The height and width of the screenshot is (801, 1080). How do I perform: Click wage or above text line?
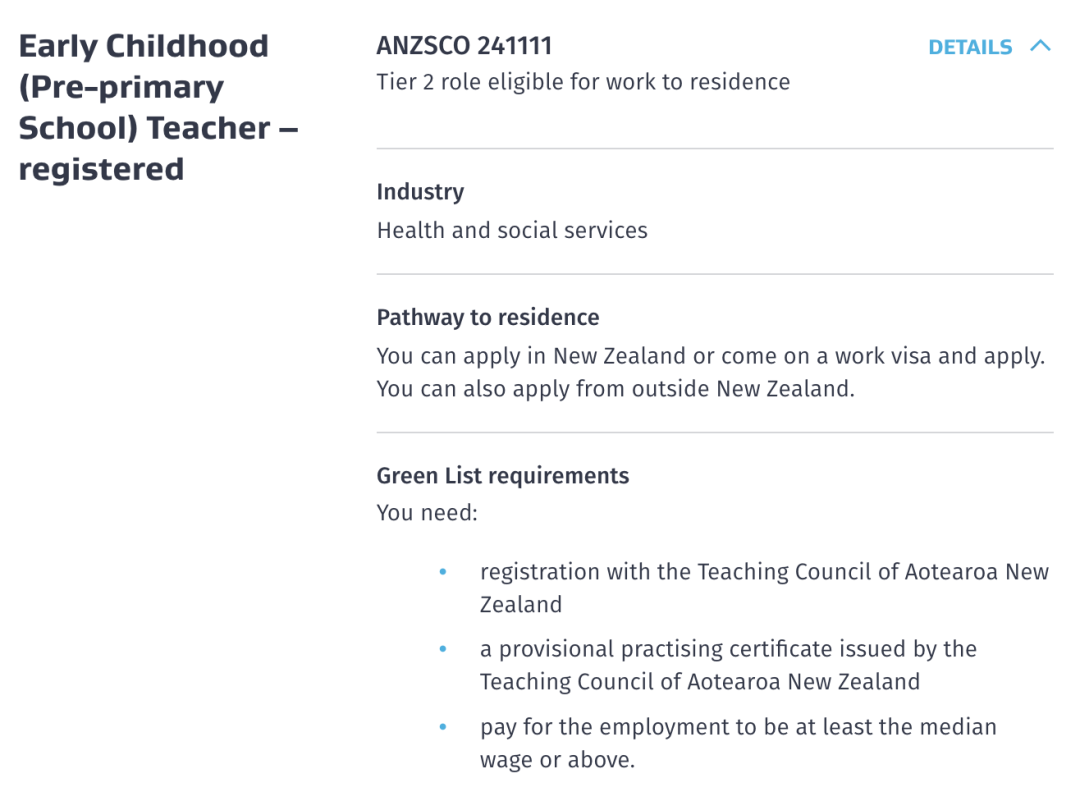[x=557, y=760]
